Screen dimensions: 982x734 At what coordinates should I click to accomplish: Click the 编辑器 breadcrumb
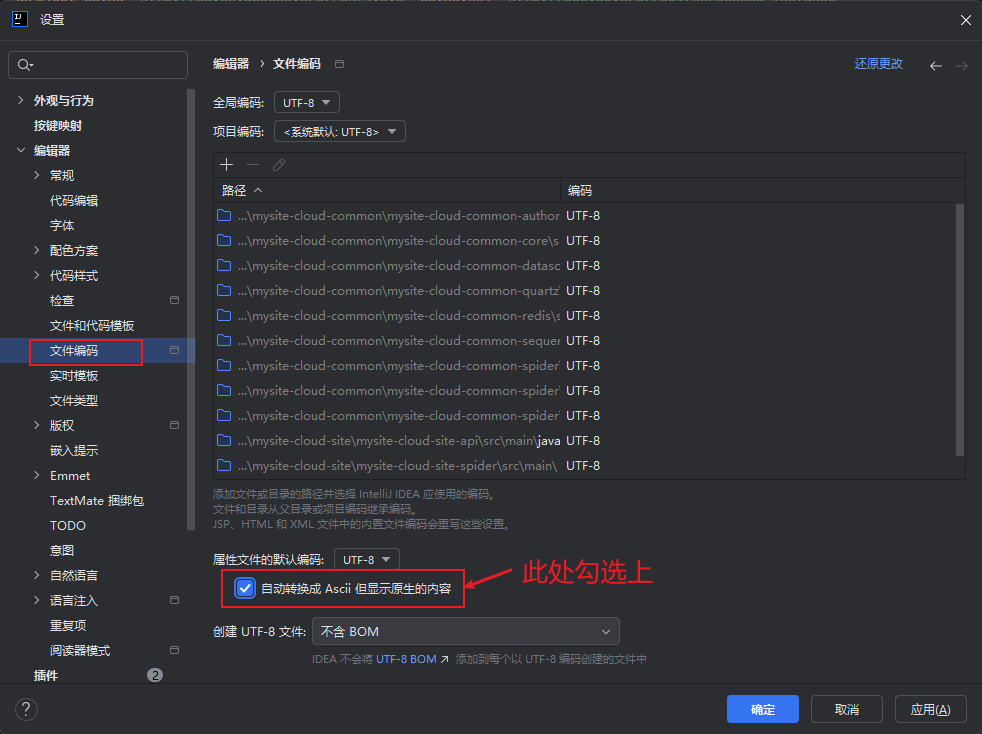(231, 64)
